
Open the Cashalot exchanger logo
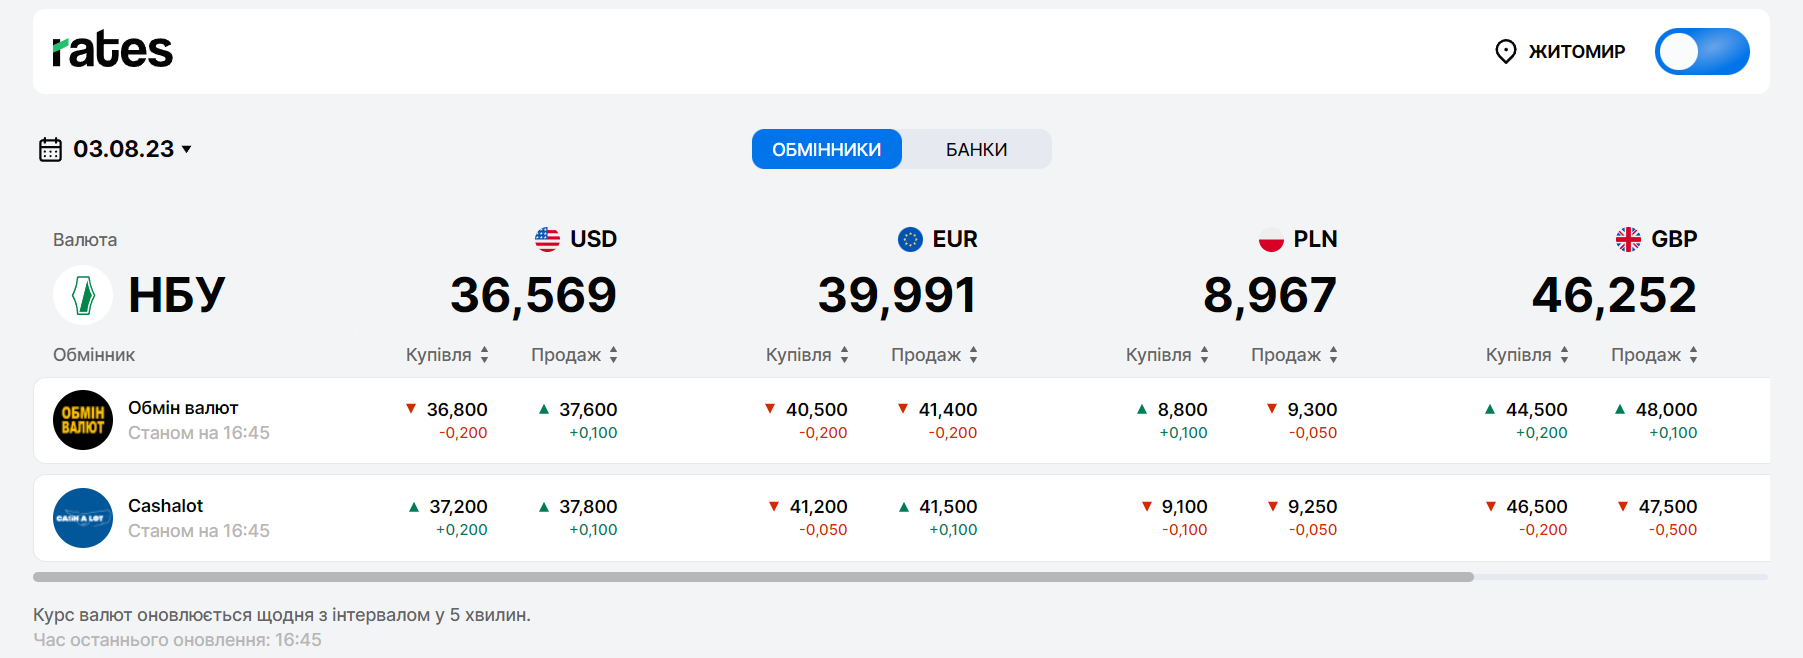click(83, 518)
